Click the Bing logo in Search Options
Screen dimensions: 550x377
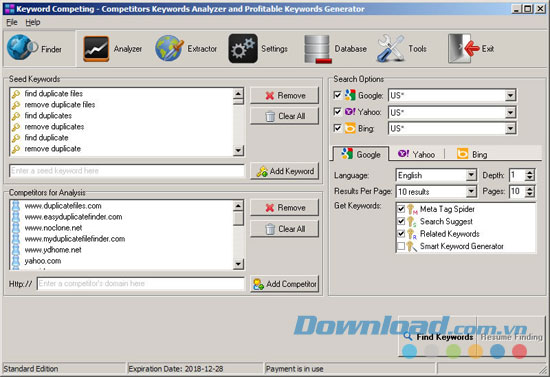pyautogui.click(x=350, y=128)
